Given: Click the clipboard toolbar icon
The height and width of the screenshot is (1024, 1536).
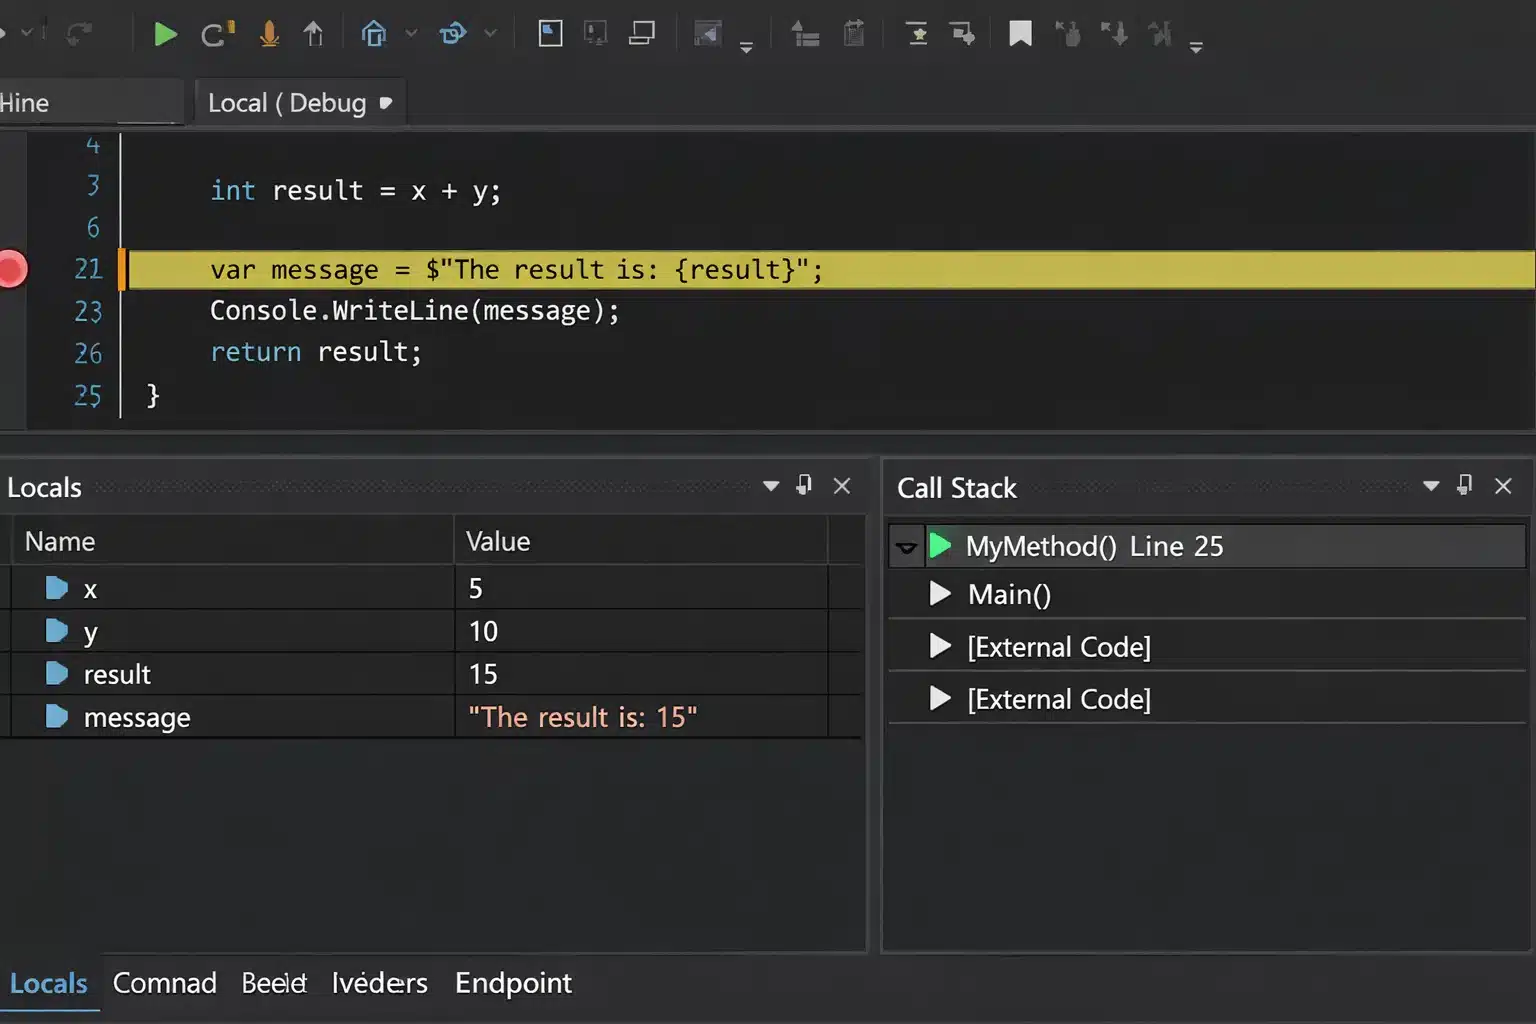Looking at the screenshot, I should pos(853,33).
